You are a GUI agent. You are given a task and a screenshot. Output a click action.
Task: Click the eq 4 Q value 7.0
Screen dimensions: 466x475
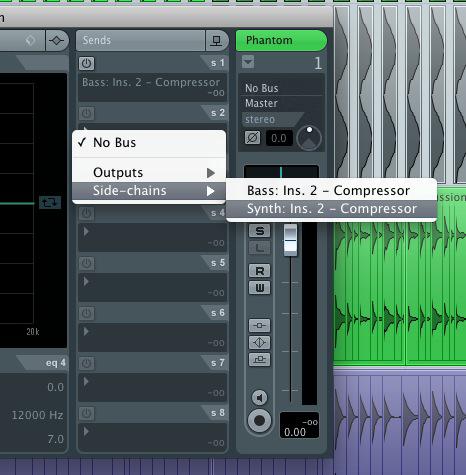pos(55,439)
